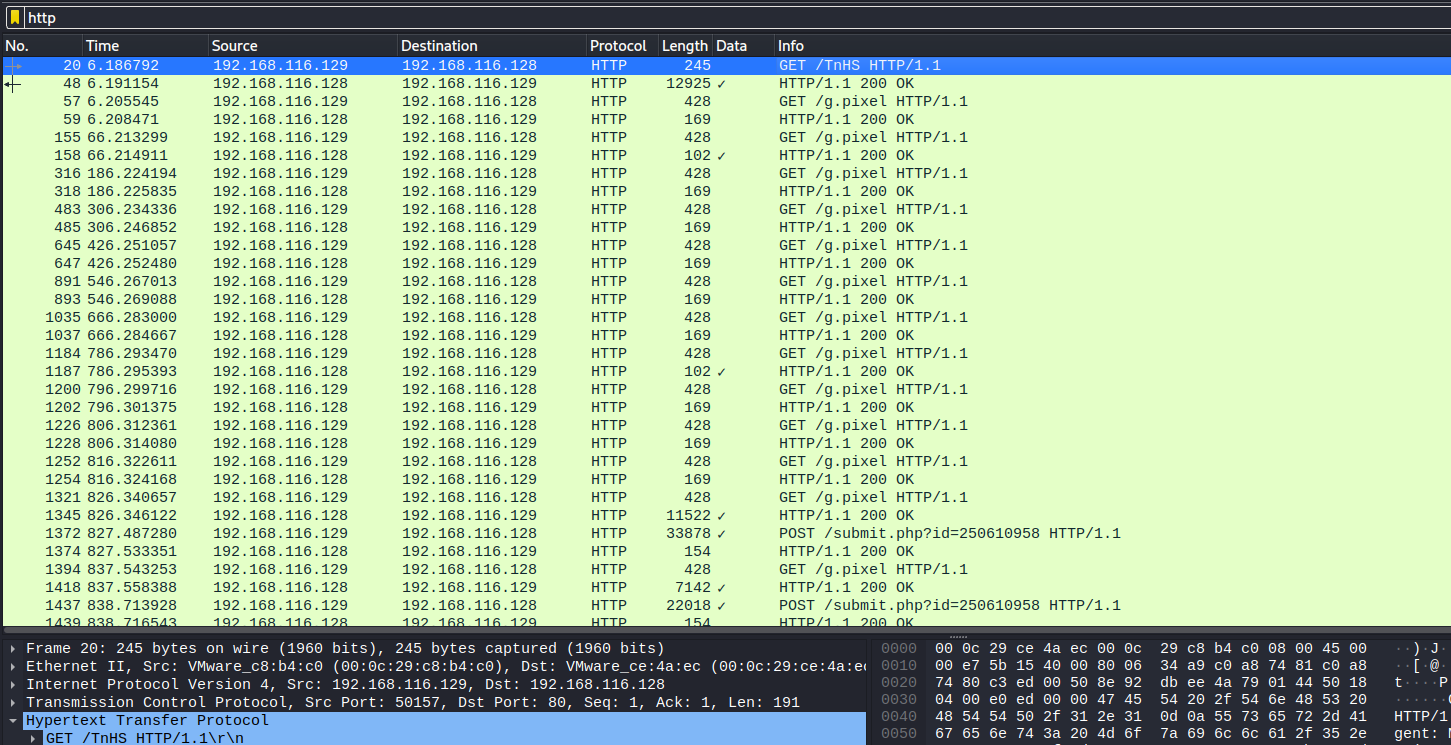Click the display filter bookmark icon
This screenshot has width=1451, height=745.
point(14,17)
